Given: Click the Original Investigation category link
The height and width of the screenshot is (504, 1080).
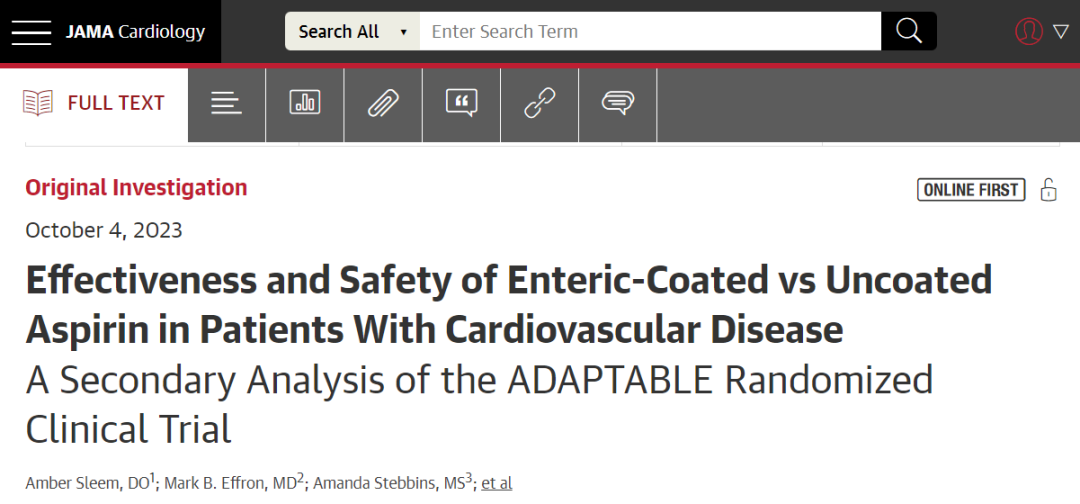Looking at the screenshot, I should (x=136, y=187).
